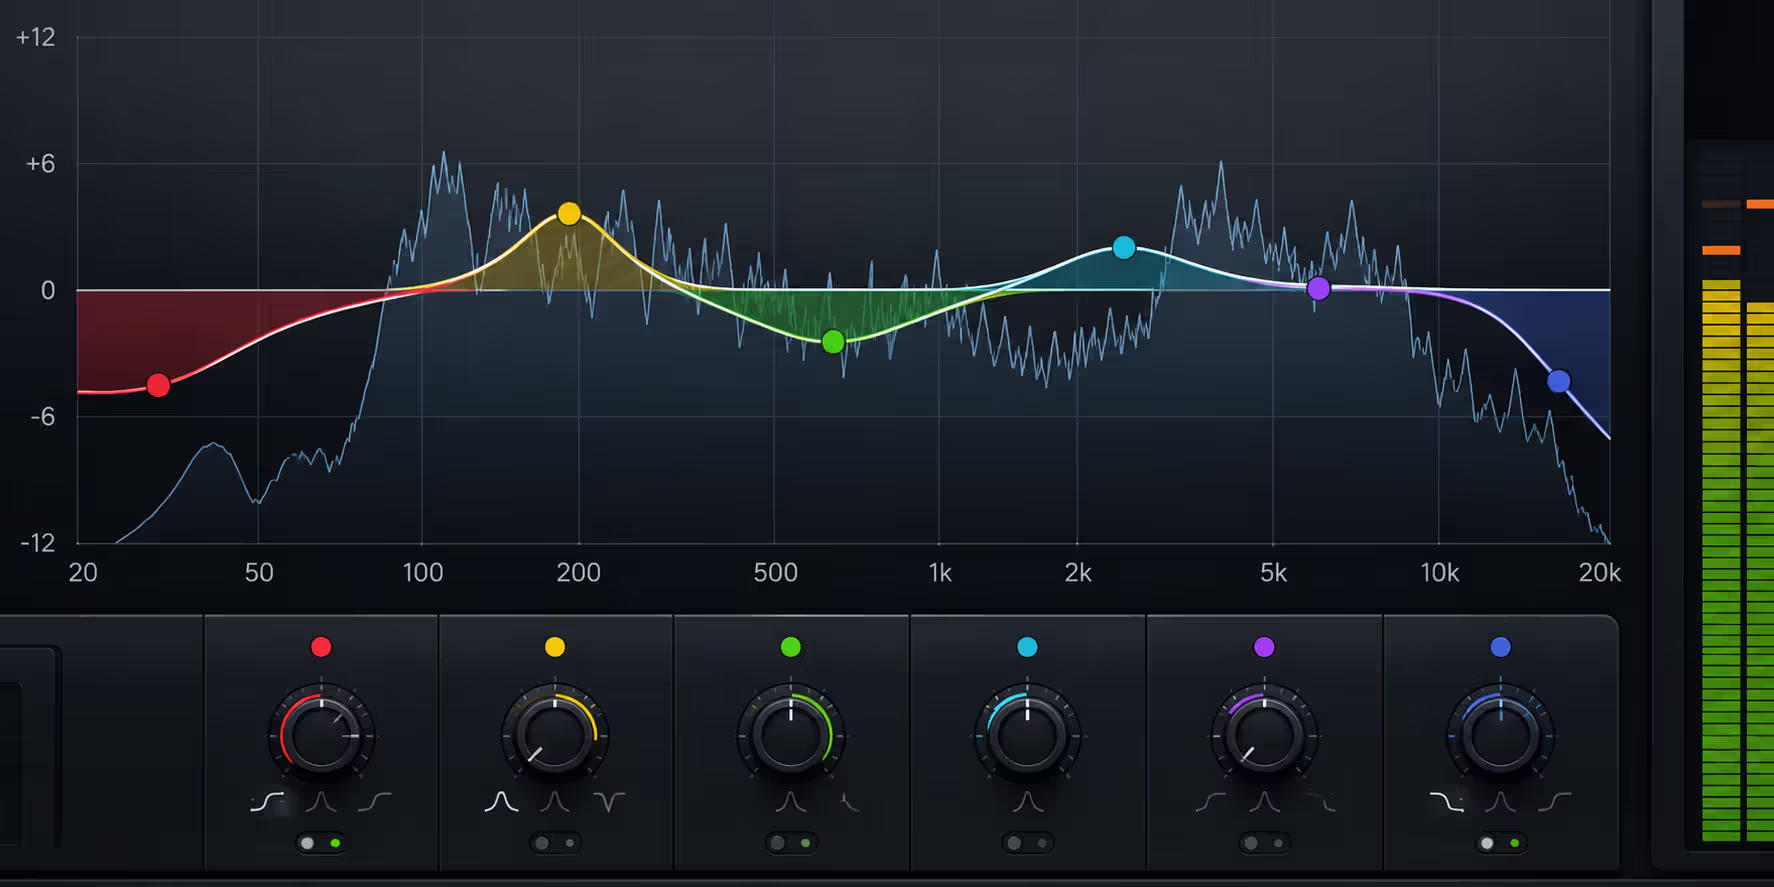Click the 50 frequency axis label
The height and width of the screenshot is (887, 1774).
tap(259, 572)
